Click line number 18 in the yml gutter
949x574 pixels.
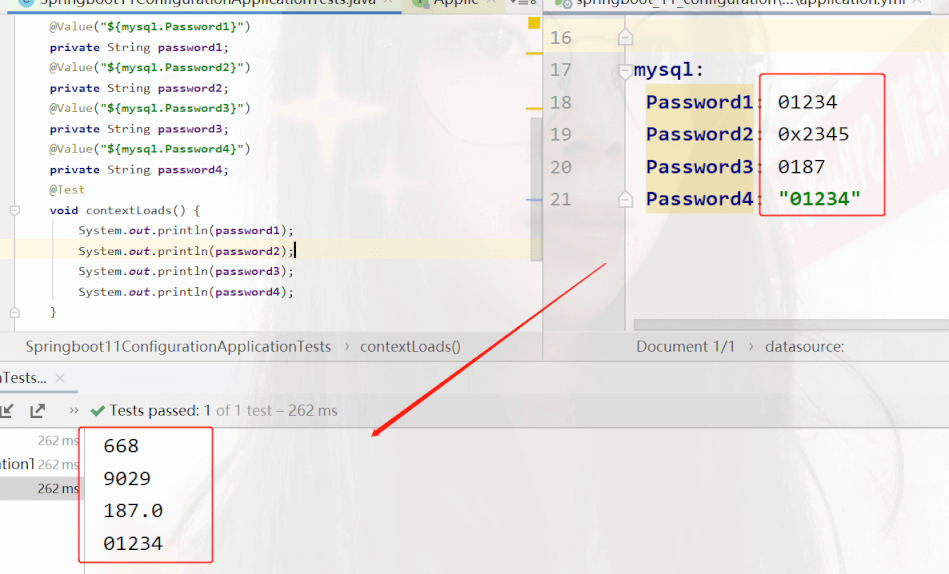point(560,102)
